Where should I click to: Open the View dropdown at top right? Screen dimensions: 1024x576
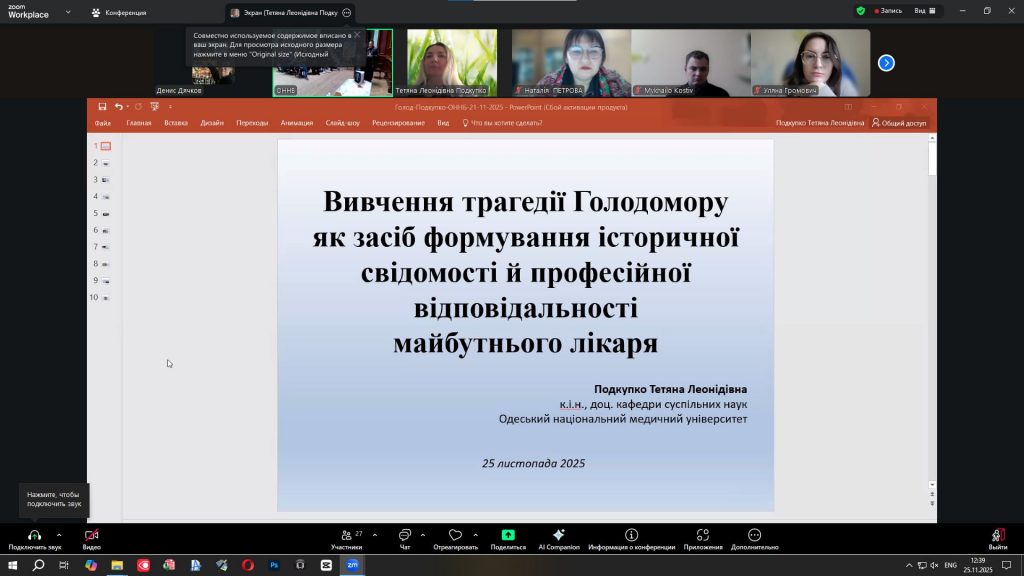pyautogui.click(x=926, y=11)
